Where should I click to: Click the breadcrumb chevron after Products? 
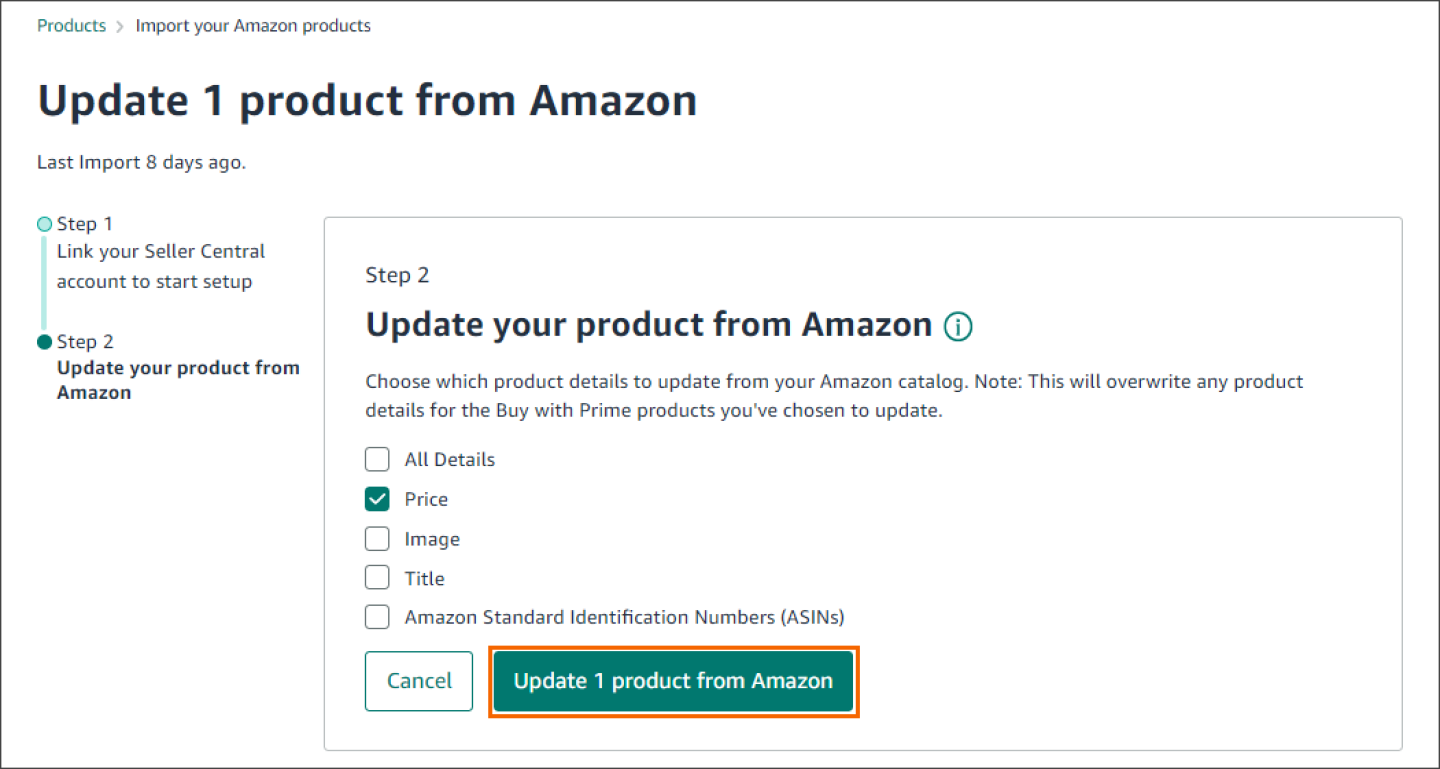119,25
